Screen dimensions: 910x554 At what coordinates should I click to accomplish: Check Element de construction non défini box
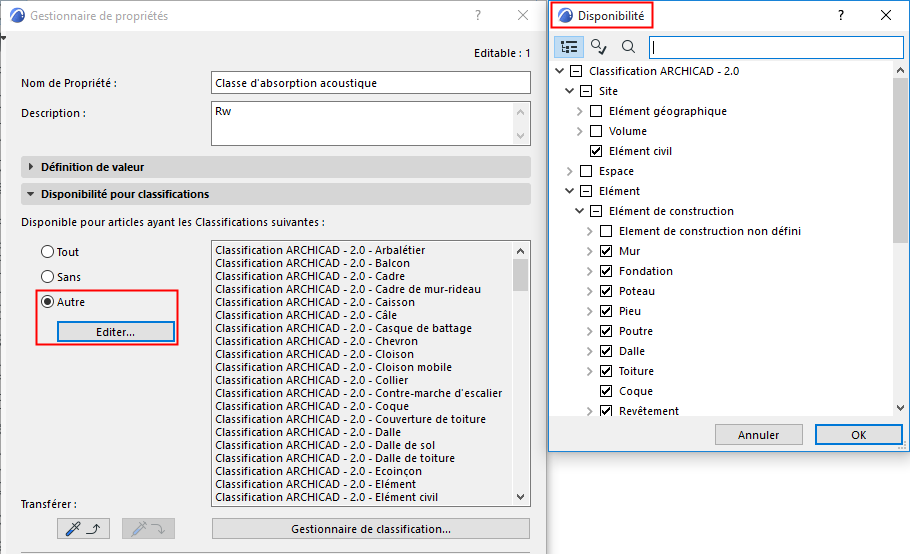[x=606, y=231]
